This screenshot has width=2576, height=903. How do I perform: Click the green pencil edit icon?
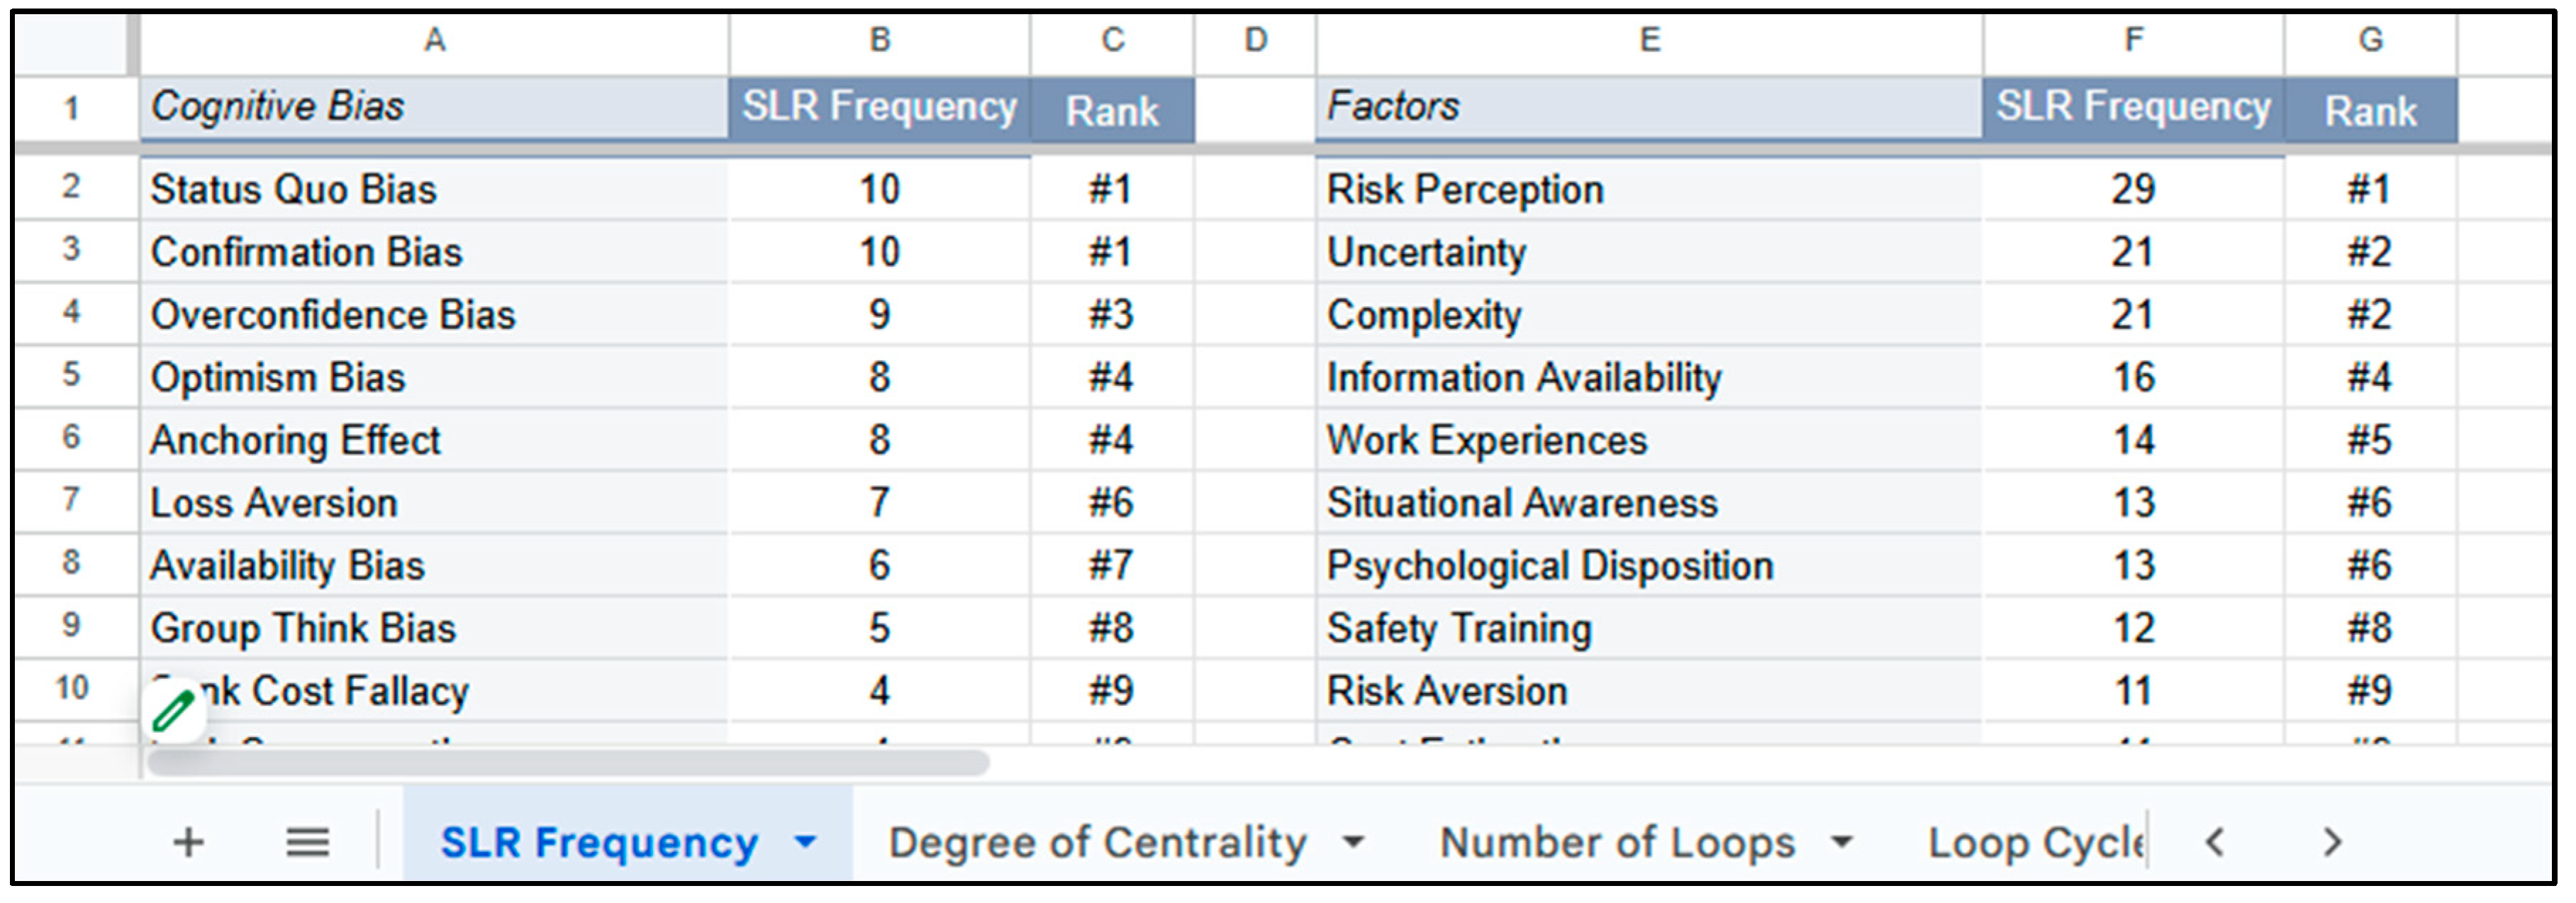[173, 712]
